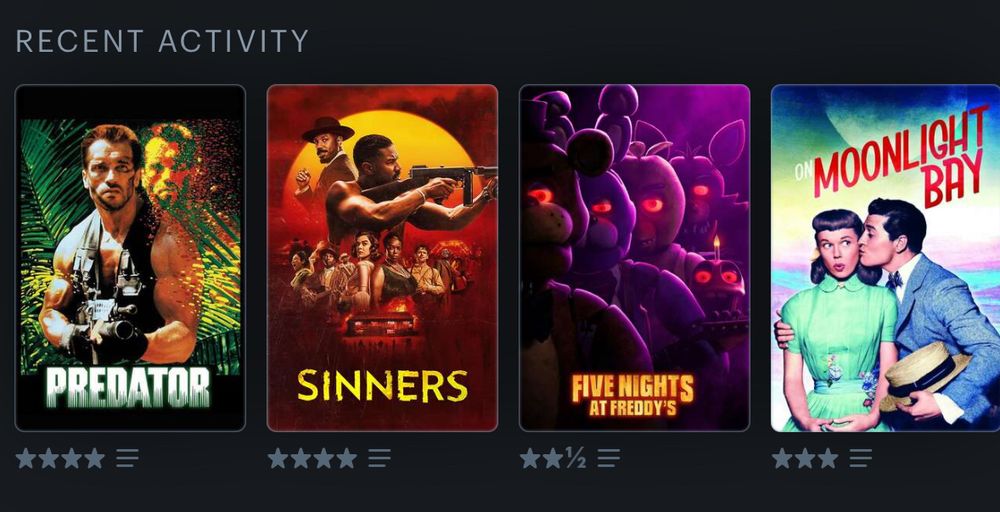Click the fourth star under Predator
The height and width of the screenshot is (512, 1000).
[94, 458]
